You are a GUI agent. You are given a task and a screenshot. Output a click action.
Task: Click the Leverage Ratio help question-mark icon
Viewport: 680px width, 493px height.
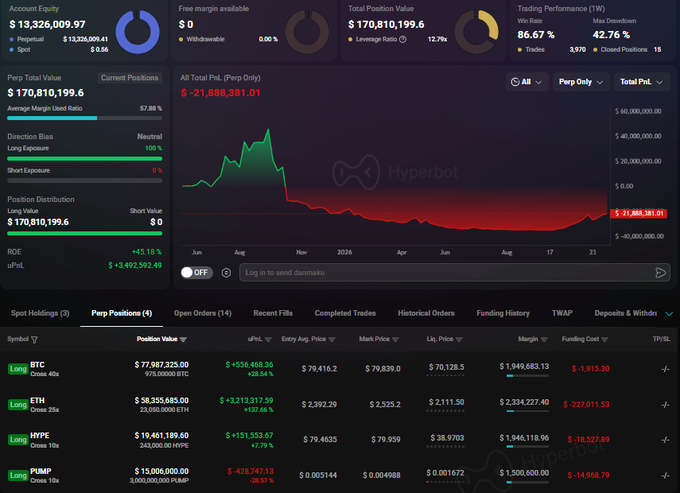point(403,39)
